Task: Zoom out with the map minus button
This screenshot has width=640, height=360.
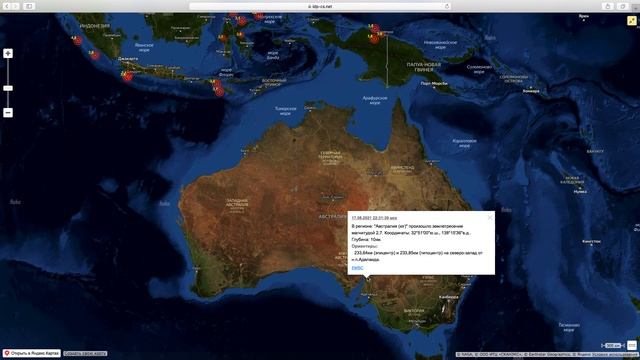Action: pos(8,113)
